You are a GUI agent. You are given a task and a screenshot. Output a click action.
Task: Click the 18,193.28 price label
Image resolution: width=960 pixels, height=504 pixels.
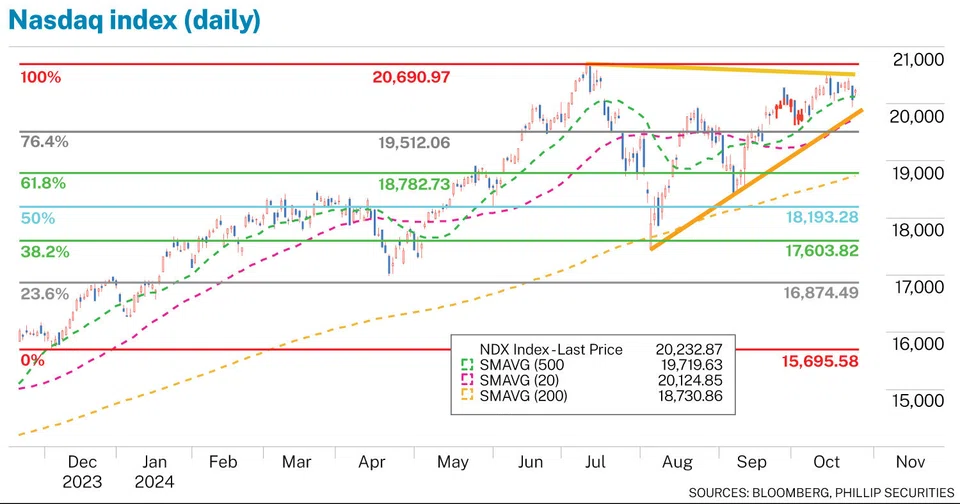coord(817,218)
